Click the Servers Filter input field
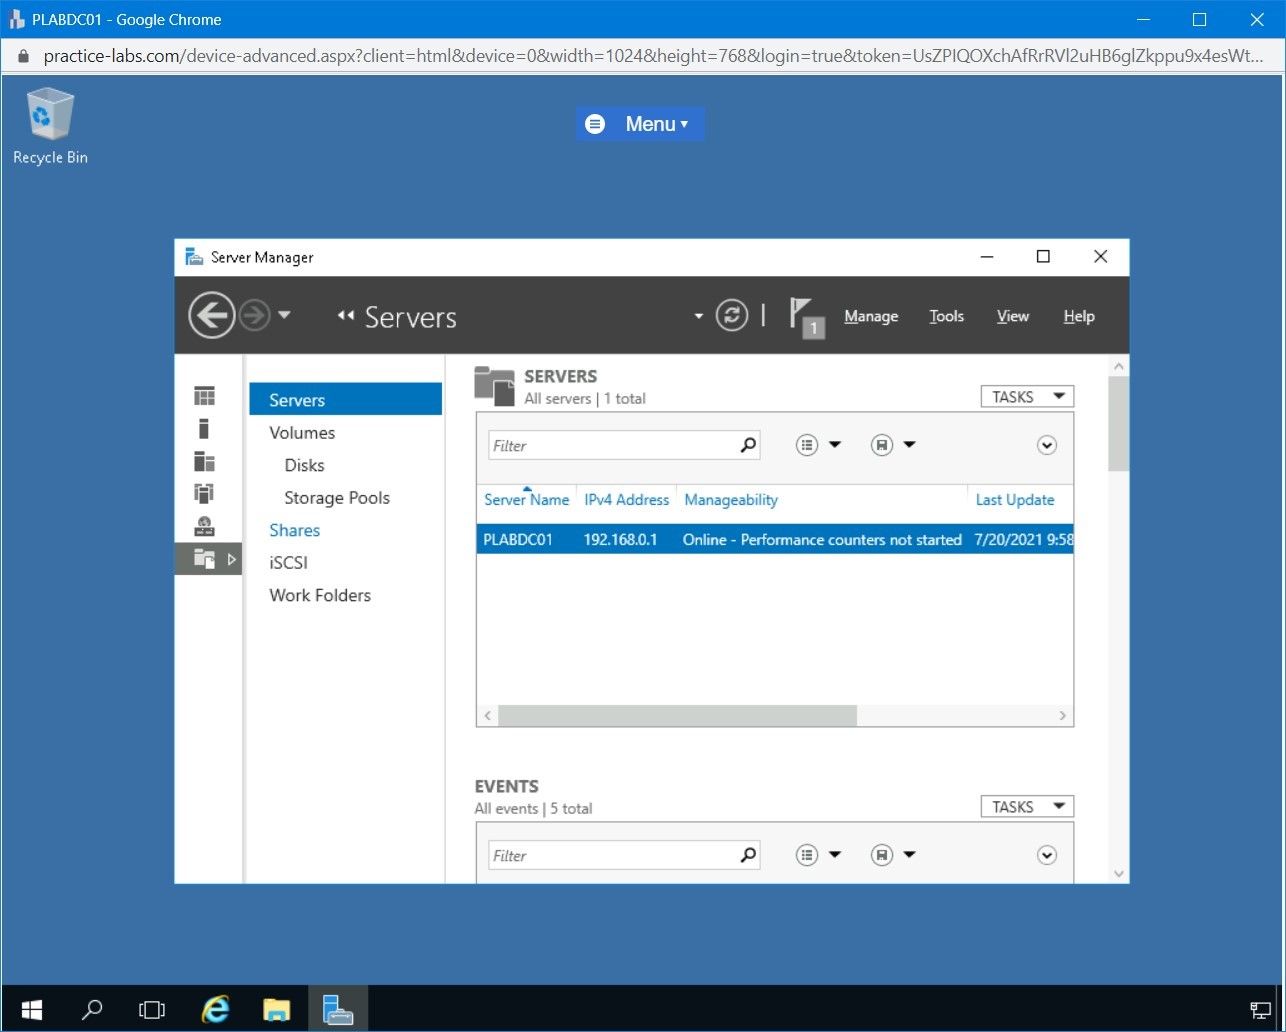The height and width of the screenshot is (1032, 1286). [x=612, y=445]
